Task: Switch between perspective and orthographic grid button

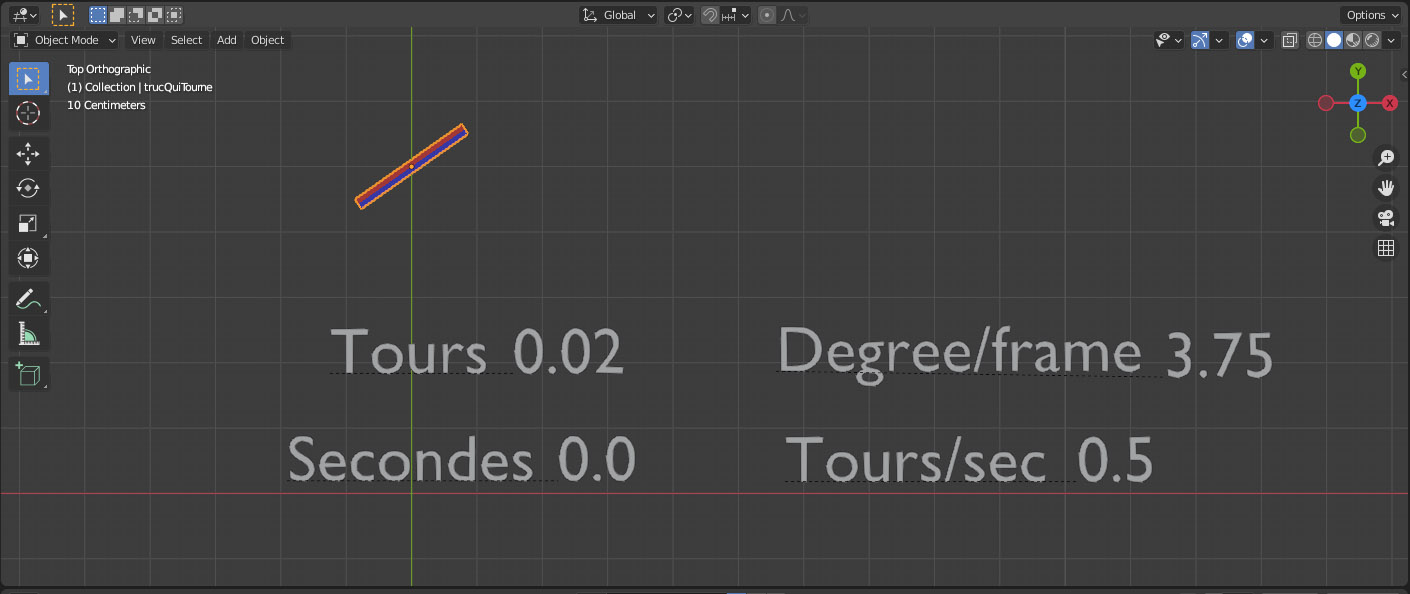Action: tap(1386, 248)
